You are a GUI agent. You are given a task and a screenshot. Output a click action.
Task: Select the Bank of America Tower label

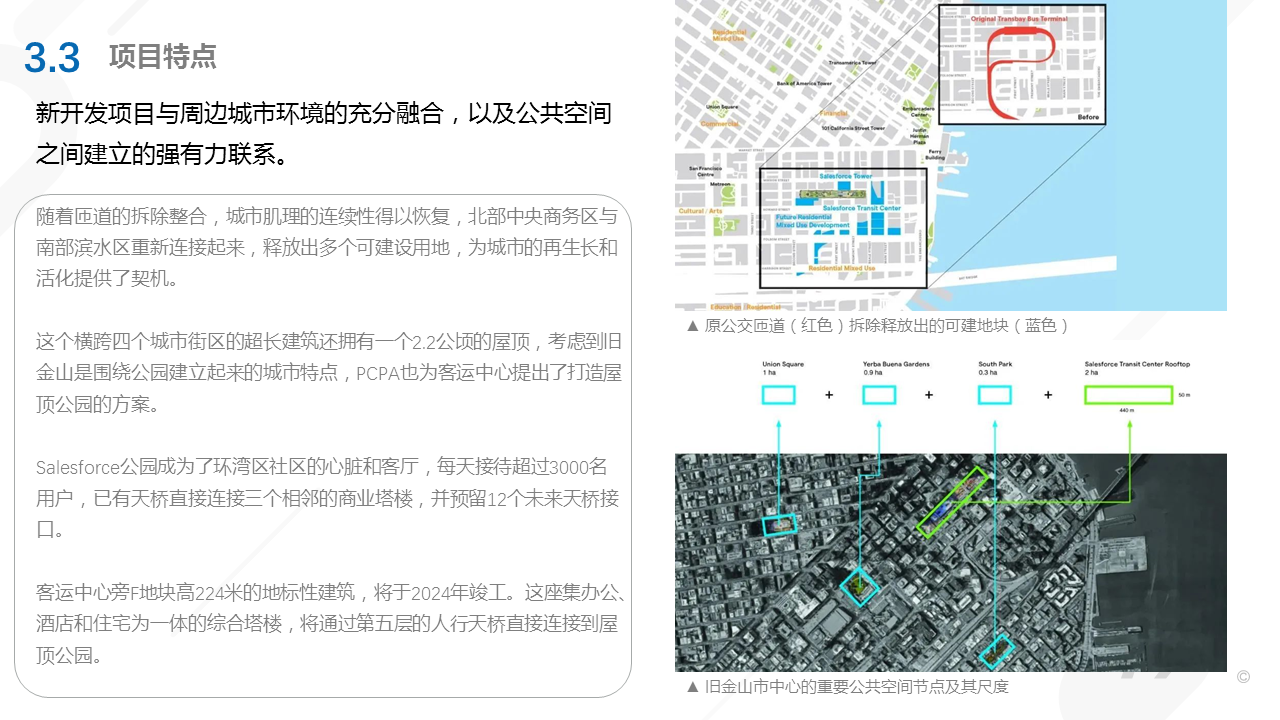804,83
